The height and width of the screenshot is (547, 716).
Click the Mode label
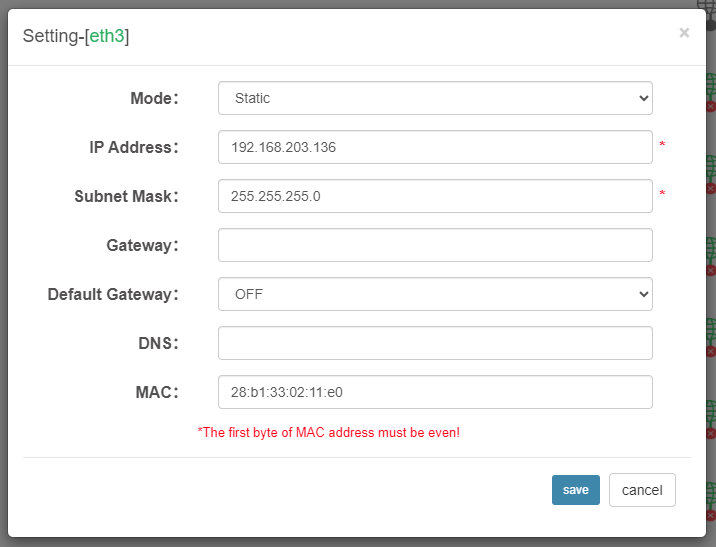154,98
